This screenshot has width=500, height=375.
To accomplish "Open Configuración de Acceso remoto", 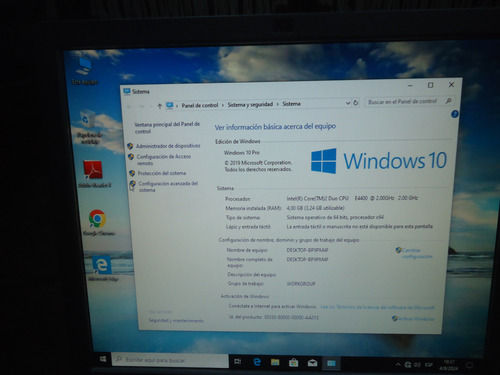I will click(164, 160).
